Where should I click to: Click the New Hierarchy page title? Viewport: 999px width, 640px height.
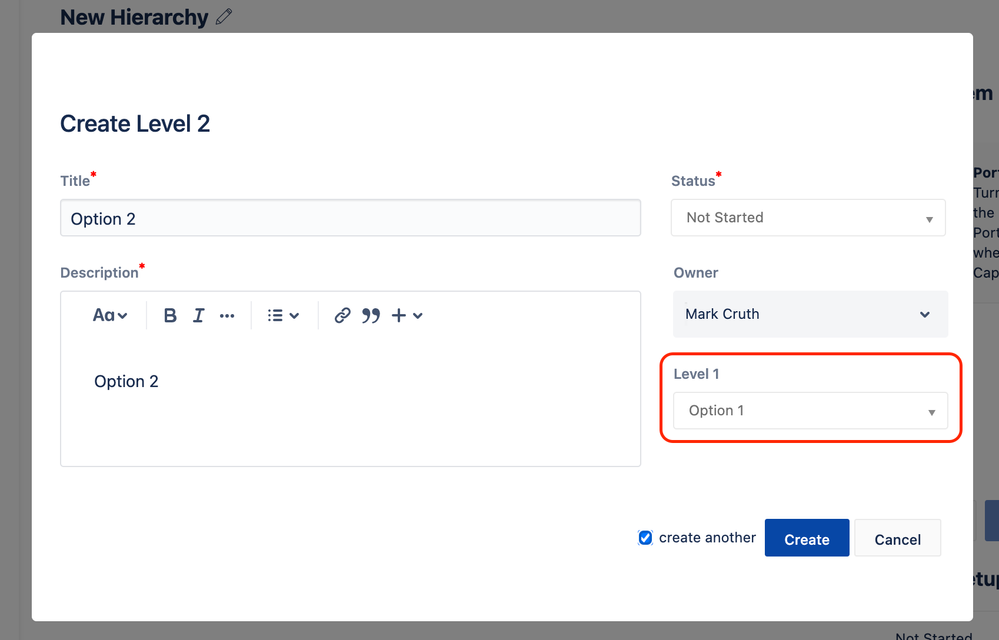(x=134, y=17)
